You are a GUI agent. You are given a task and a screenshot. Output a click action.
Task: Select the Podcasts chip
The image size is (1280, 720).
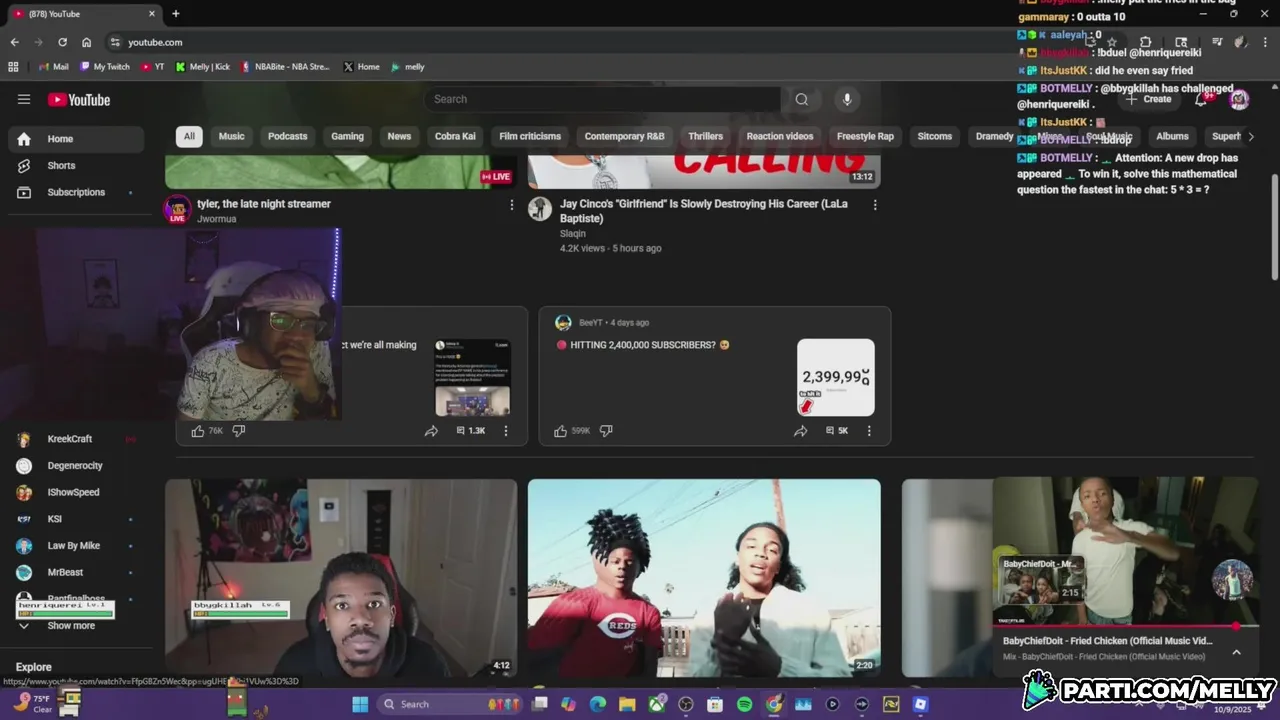[288, 136]
